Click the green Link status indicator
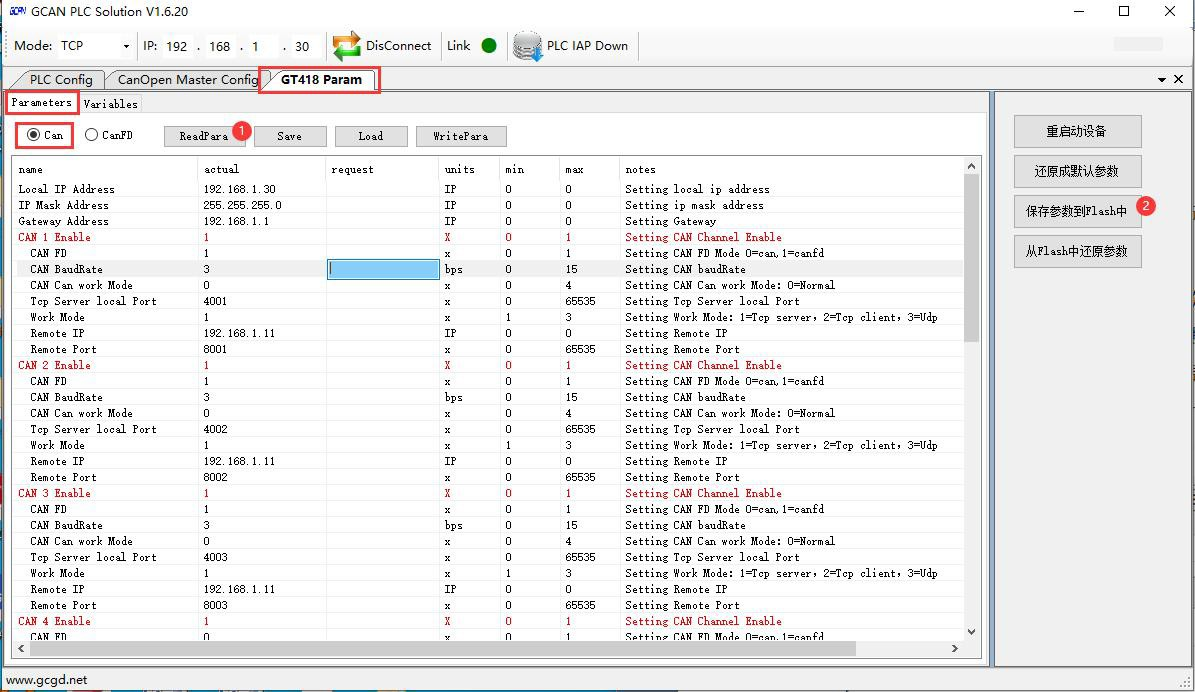Image resolution: width=1195 pixels, height=692 pixels. click(489, 46)
